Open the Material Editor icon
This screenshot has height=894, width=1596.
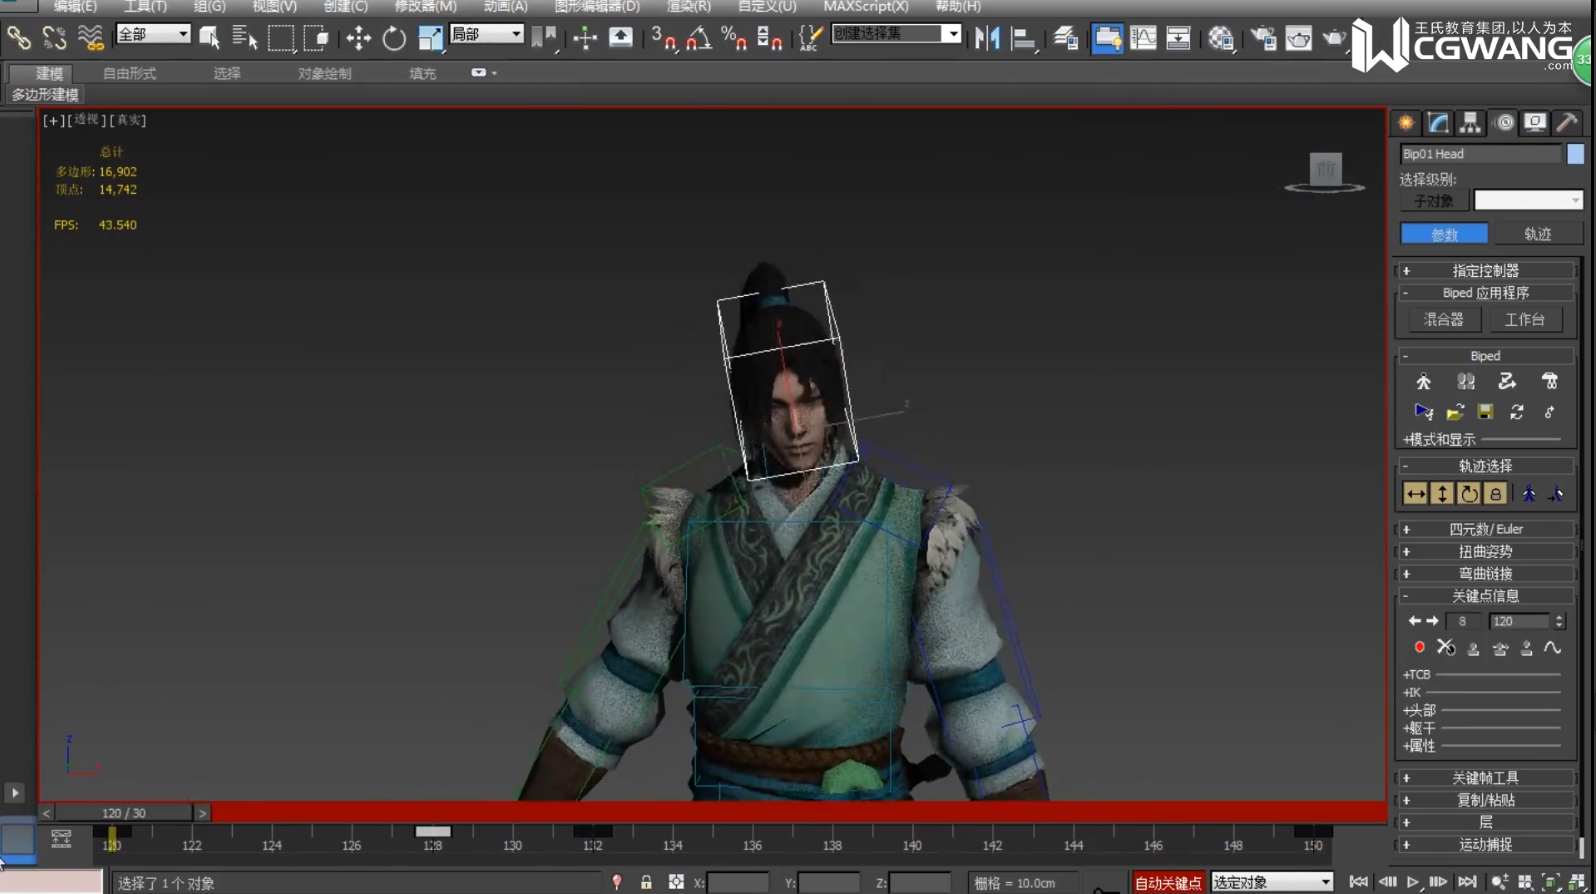[x=1221, y=38]
